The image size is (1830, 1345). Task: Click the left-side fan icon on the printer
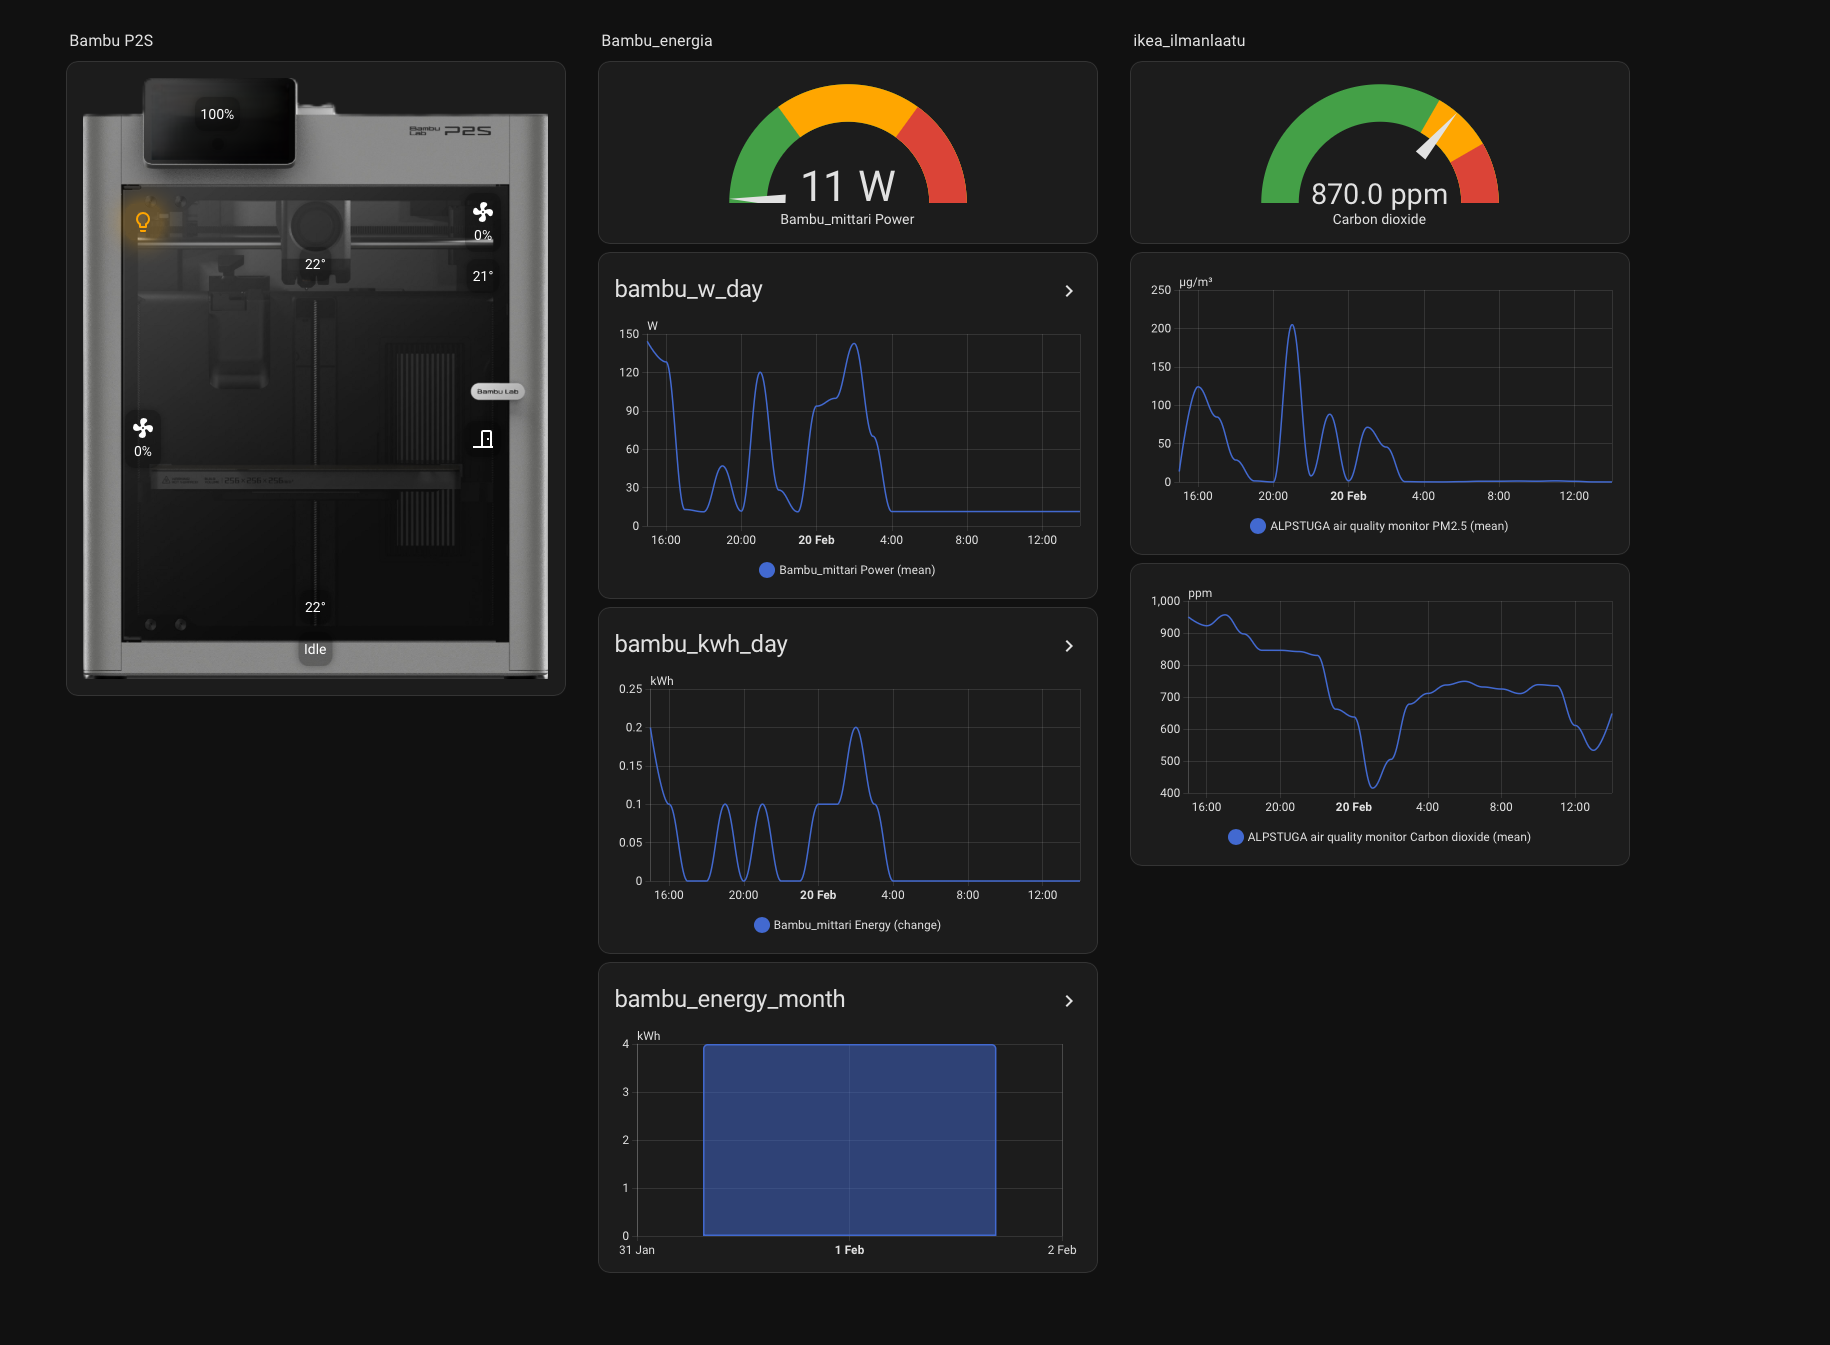(x=143, y=429)
